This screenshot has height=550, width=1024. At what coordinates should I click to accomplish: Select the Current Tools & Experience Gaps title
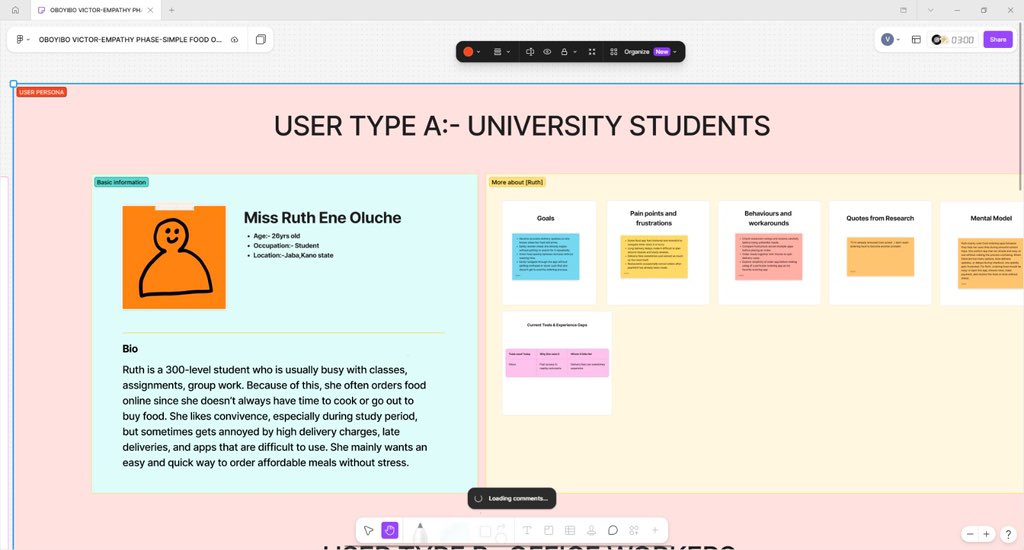(557, 325)
